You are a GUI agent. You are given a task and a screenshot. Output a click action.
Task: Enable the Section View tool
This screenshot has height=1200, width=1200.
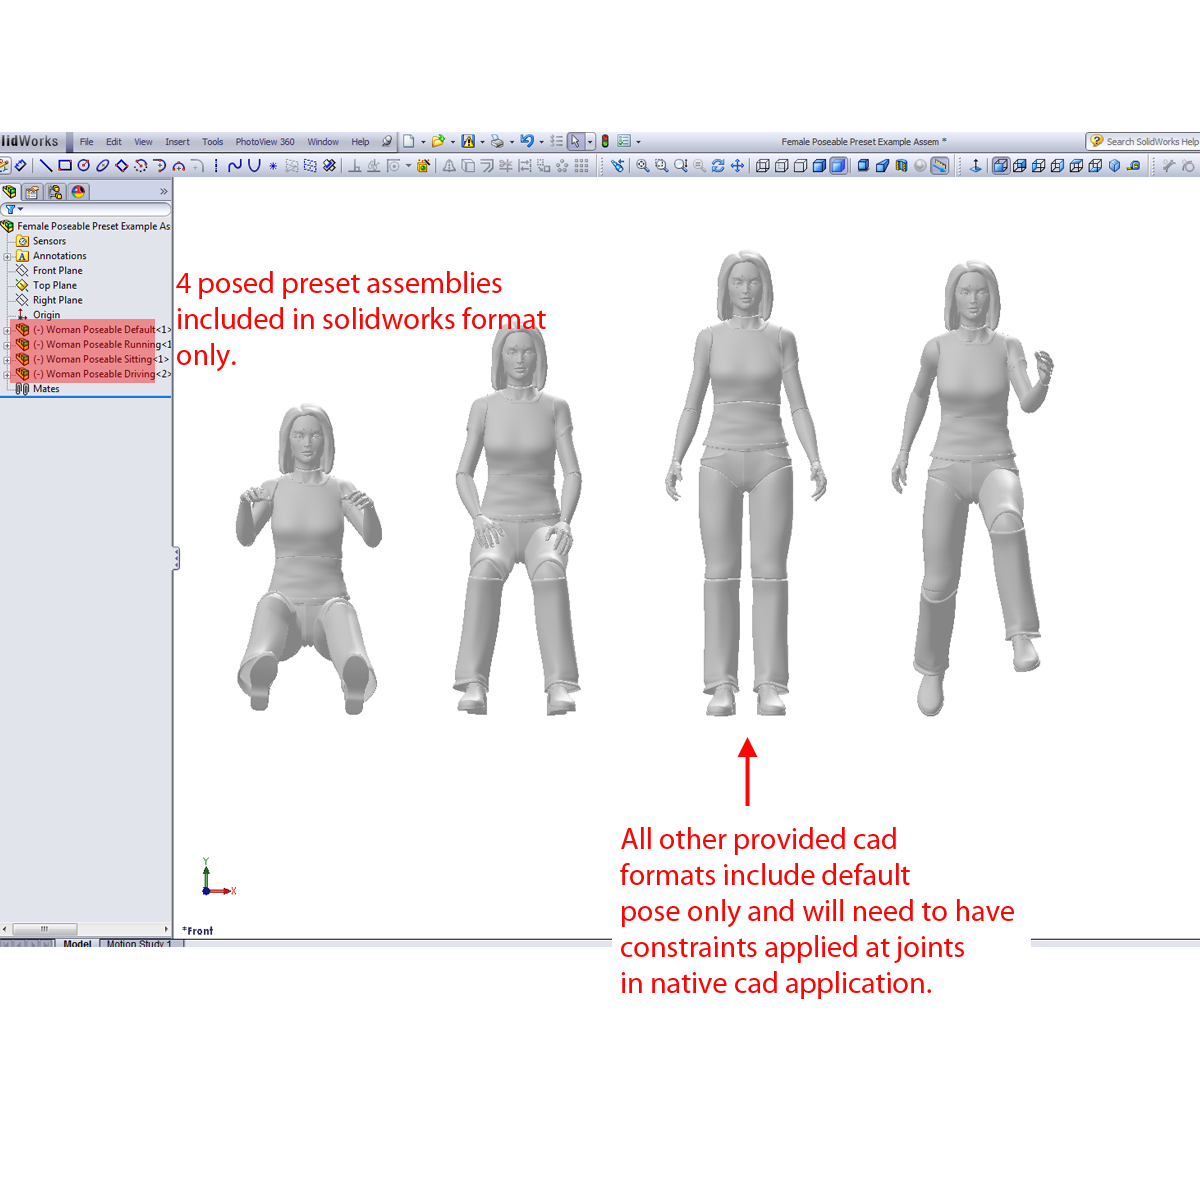coord(900,166)
